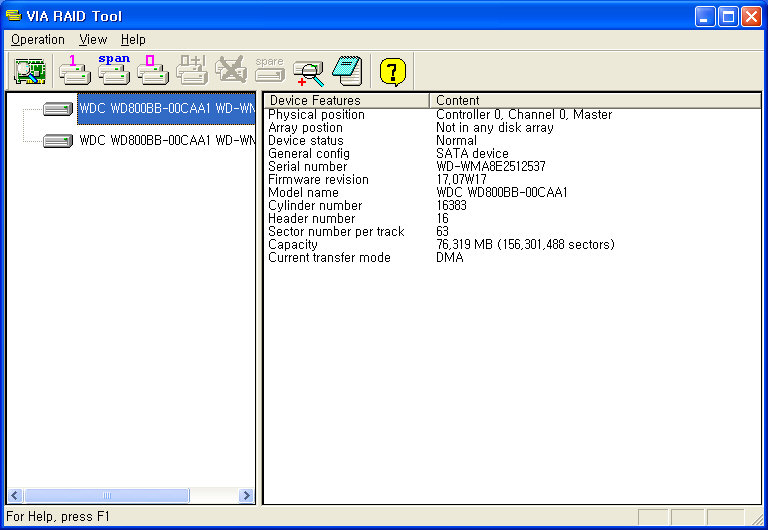Viewport: 768px width, 530px height.
Task: Click the General config row label
Action: coord(309,154)
